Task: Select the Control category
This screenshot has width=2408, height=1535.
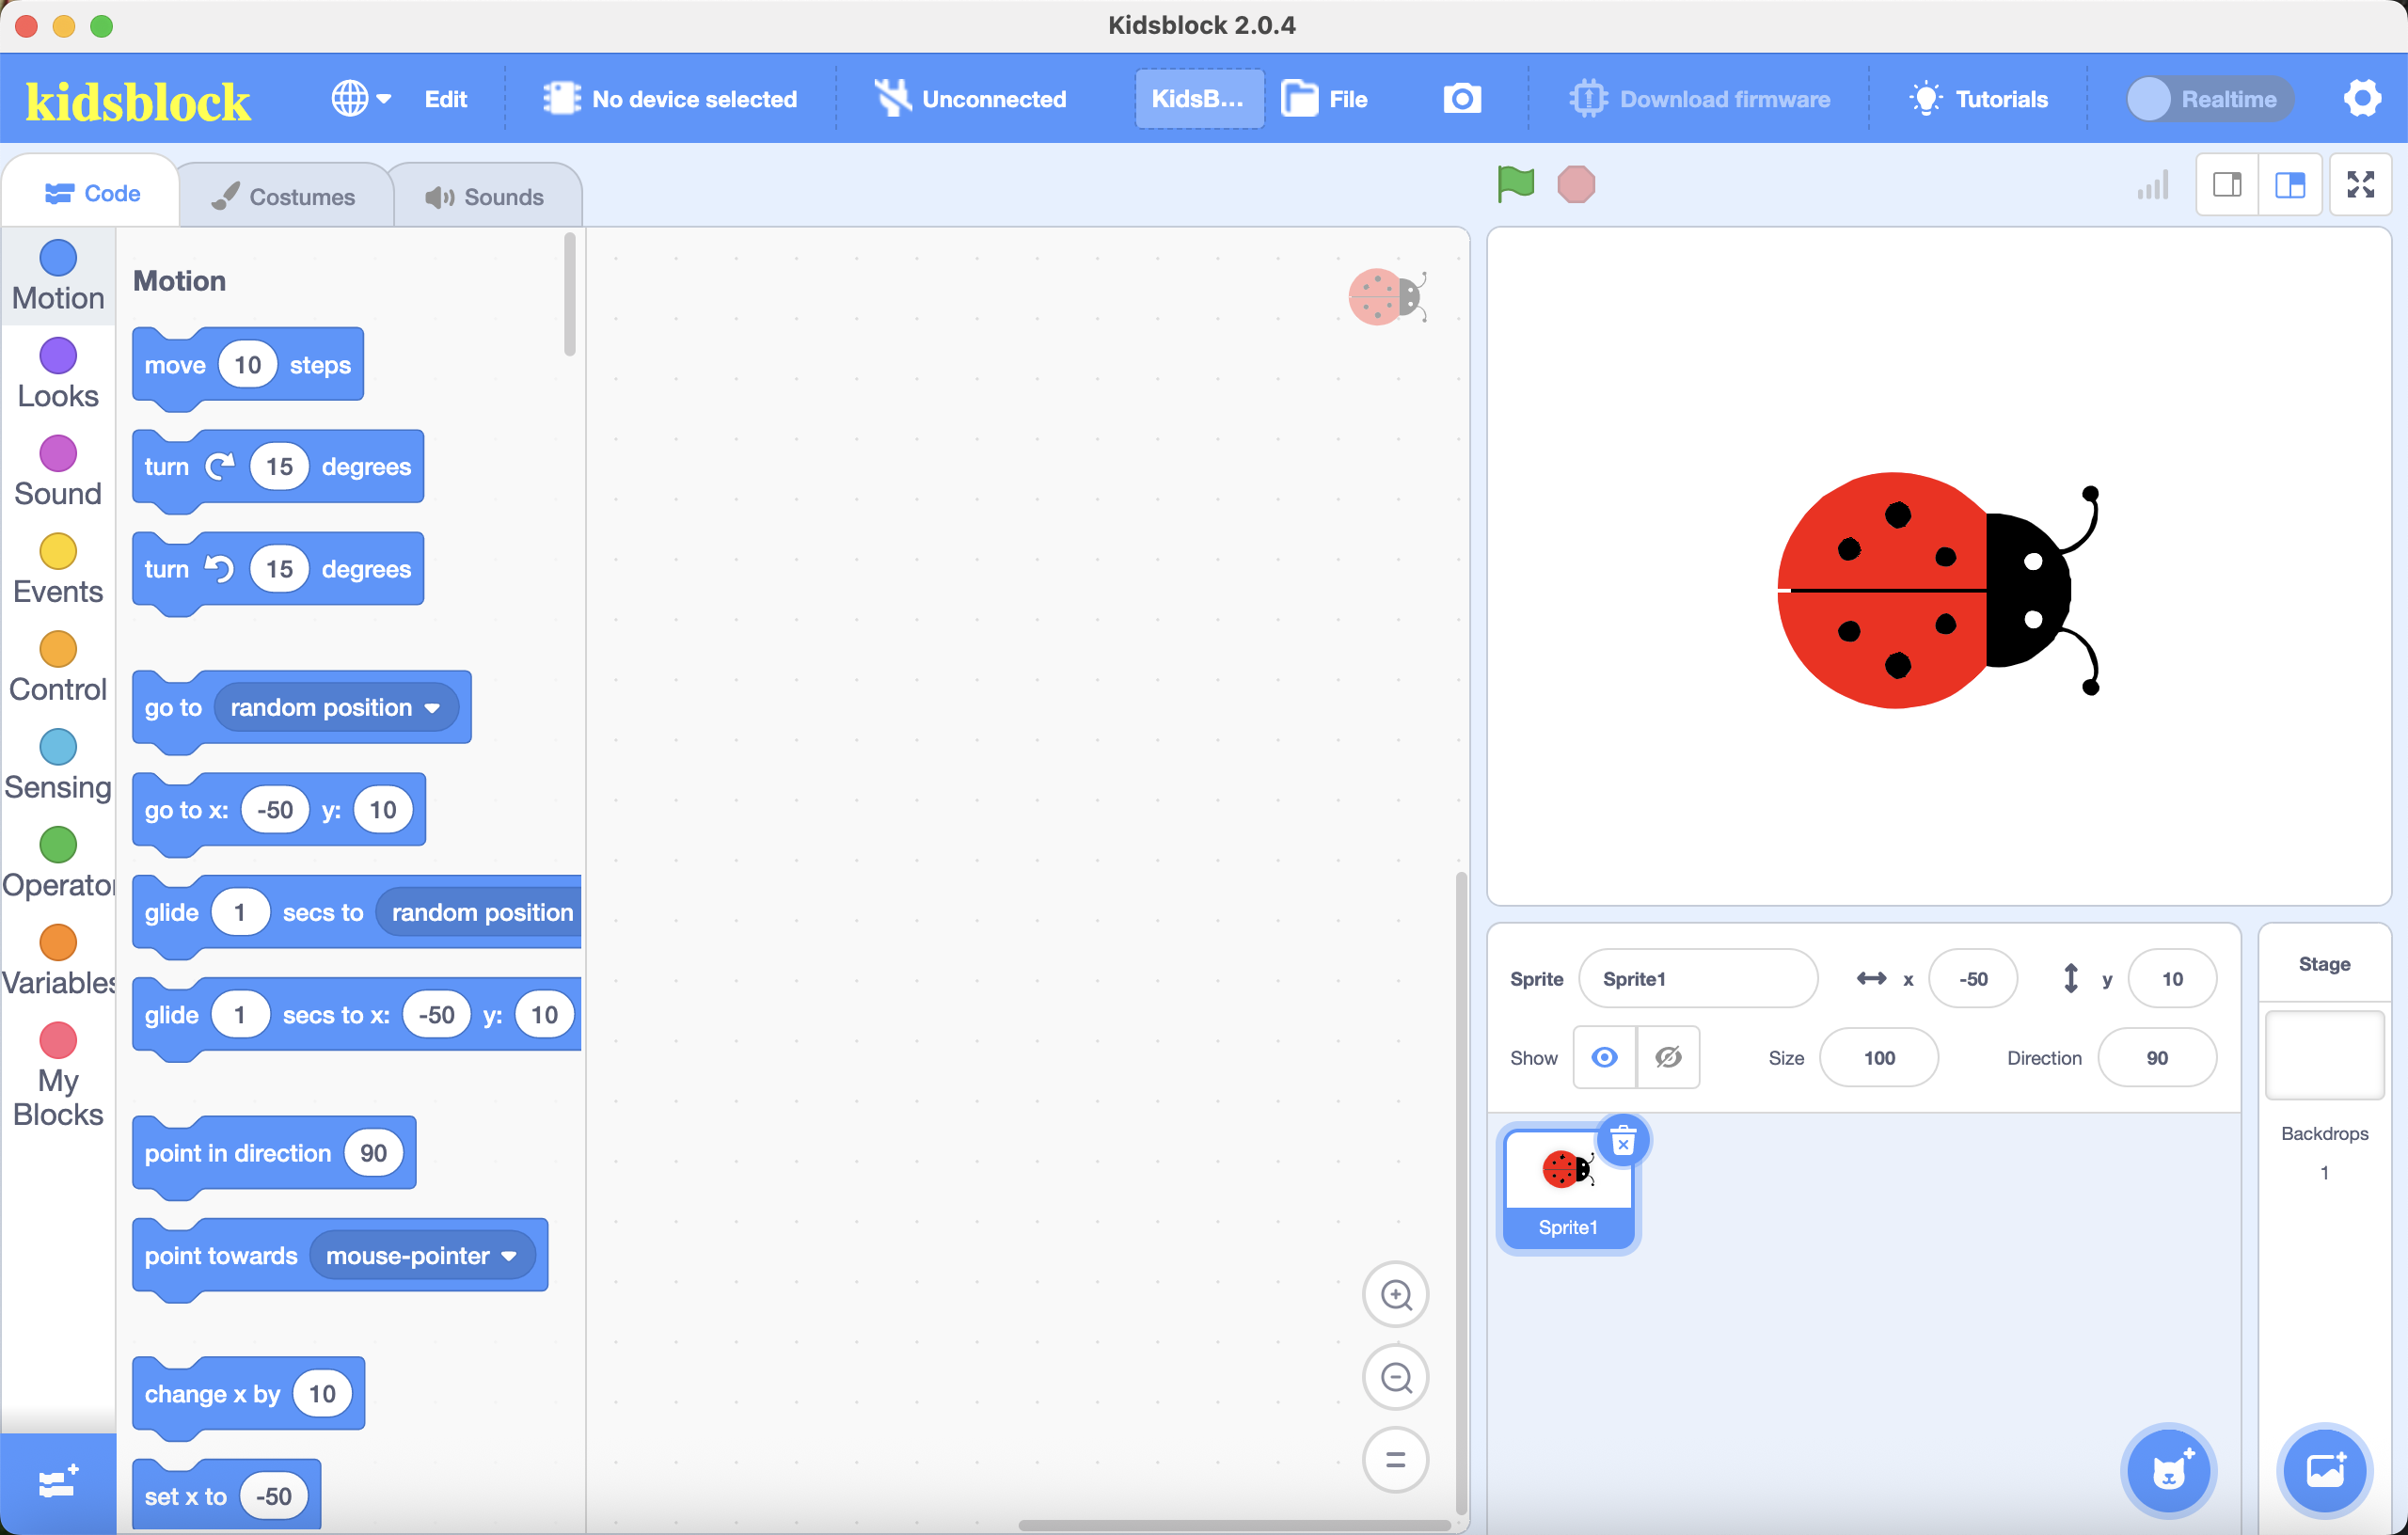Action: (58, 668)
